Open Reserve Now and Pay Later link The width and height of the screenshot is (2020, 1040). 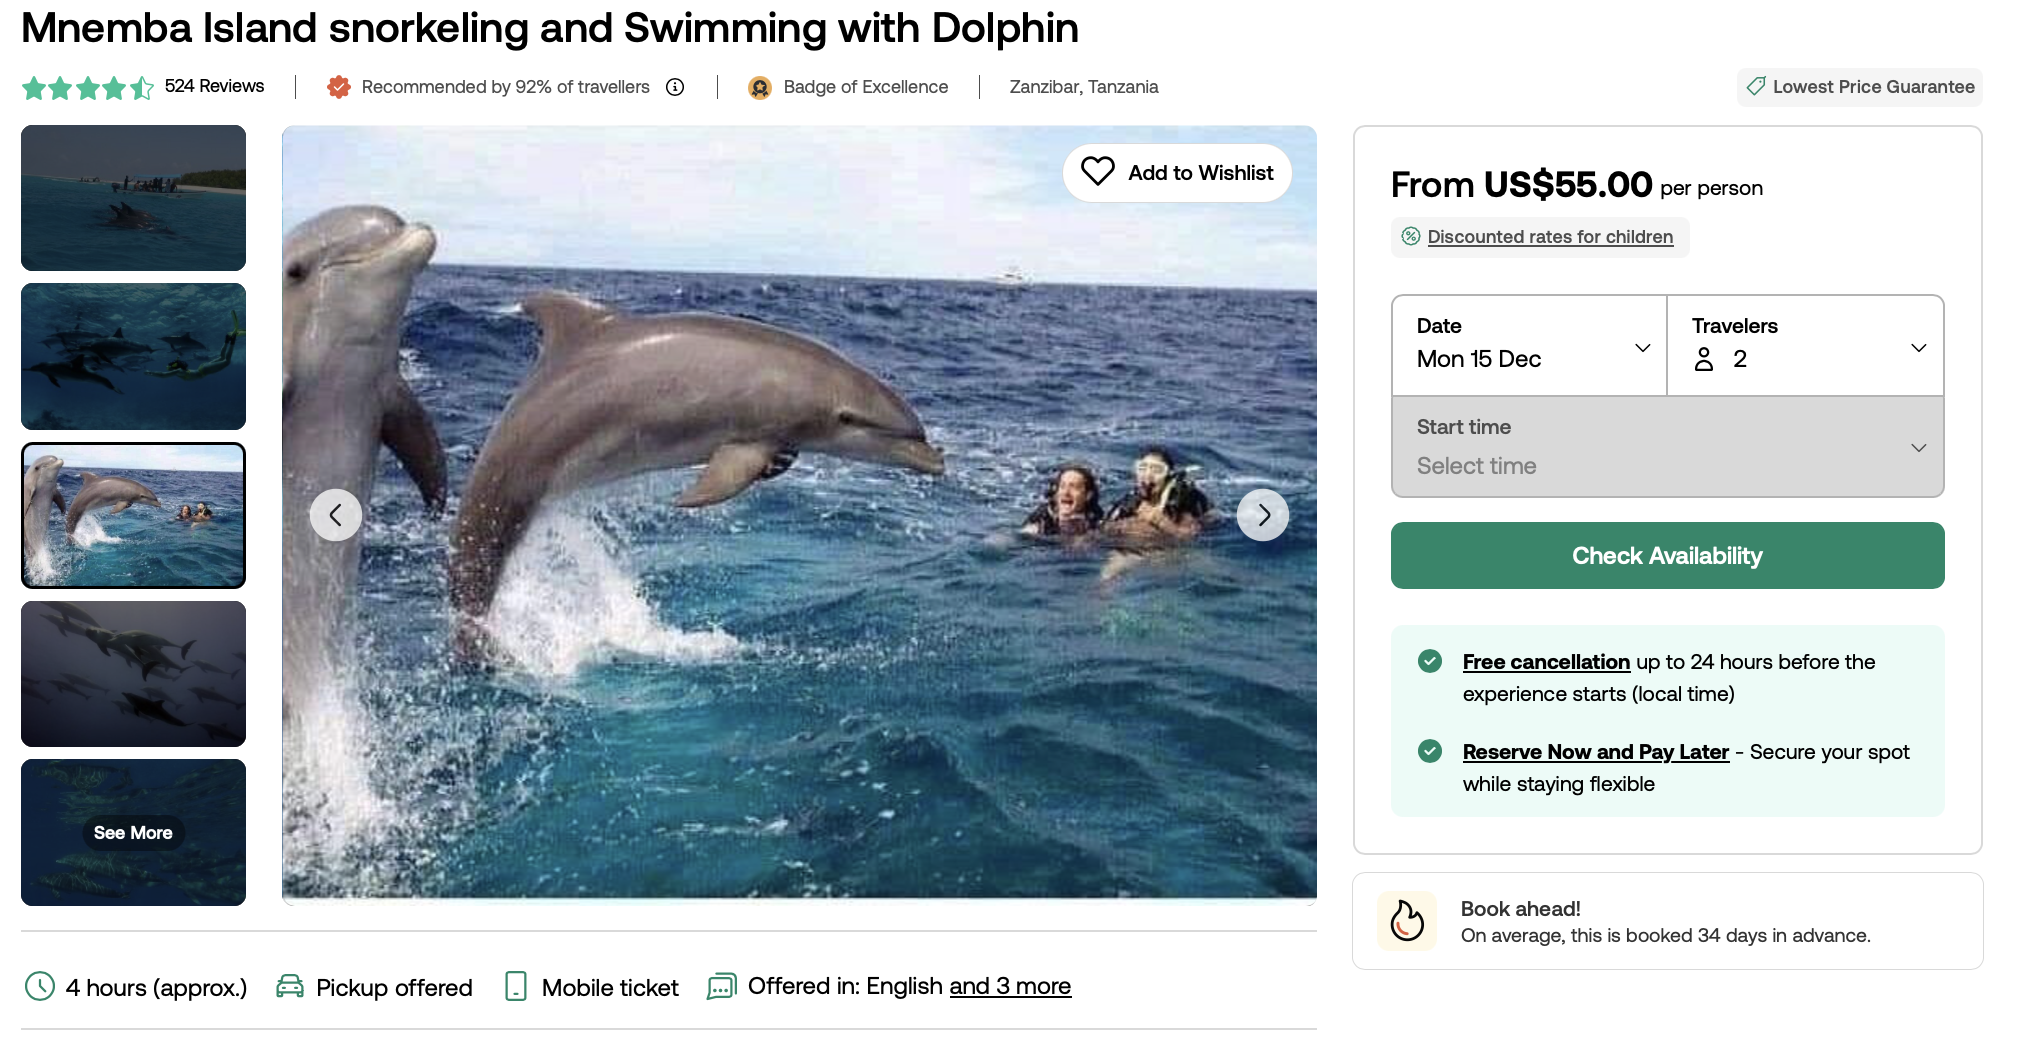1596,752
